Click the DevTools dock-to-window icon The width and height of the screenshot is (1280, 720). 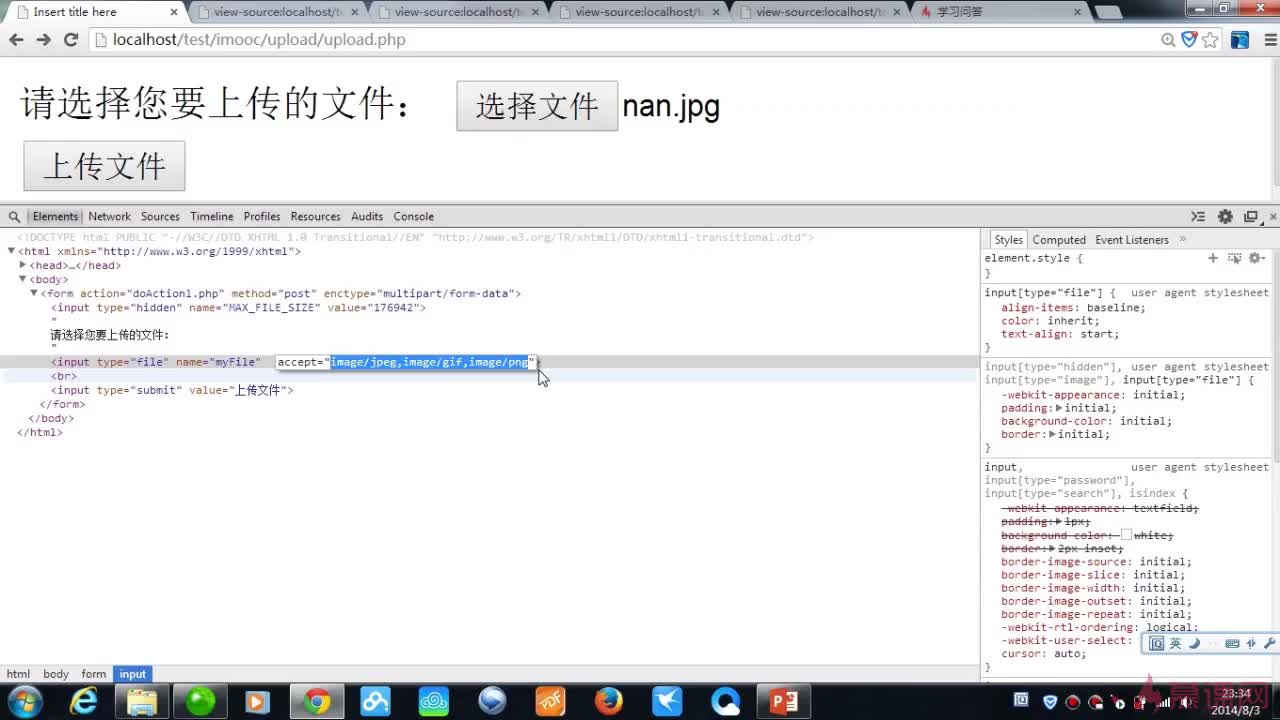click(1250, 217)
